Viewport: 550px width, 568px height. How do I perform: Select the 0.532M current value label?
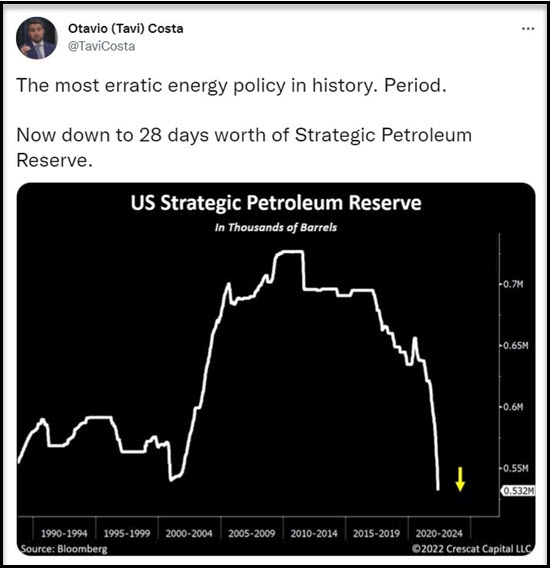coord(518,491)
